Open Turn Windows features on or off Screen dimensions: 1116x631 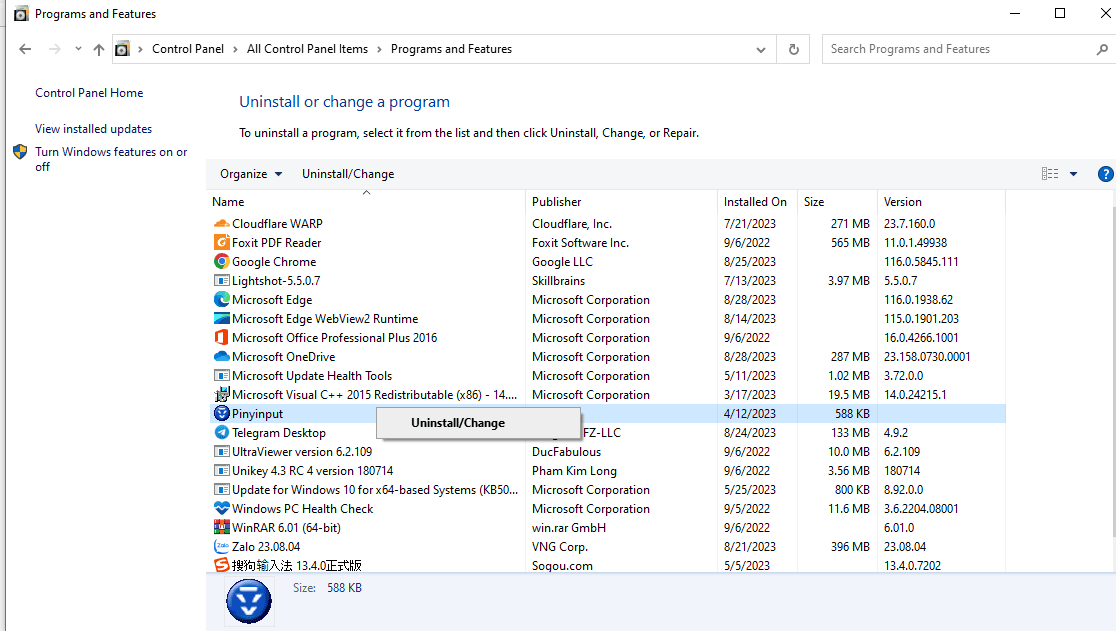coord(111,159)
